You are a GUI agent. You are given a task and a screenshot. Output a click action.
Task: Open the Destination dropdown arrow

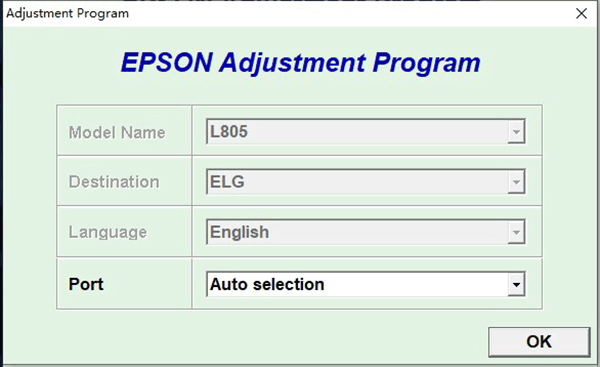[516, 182]
